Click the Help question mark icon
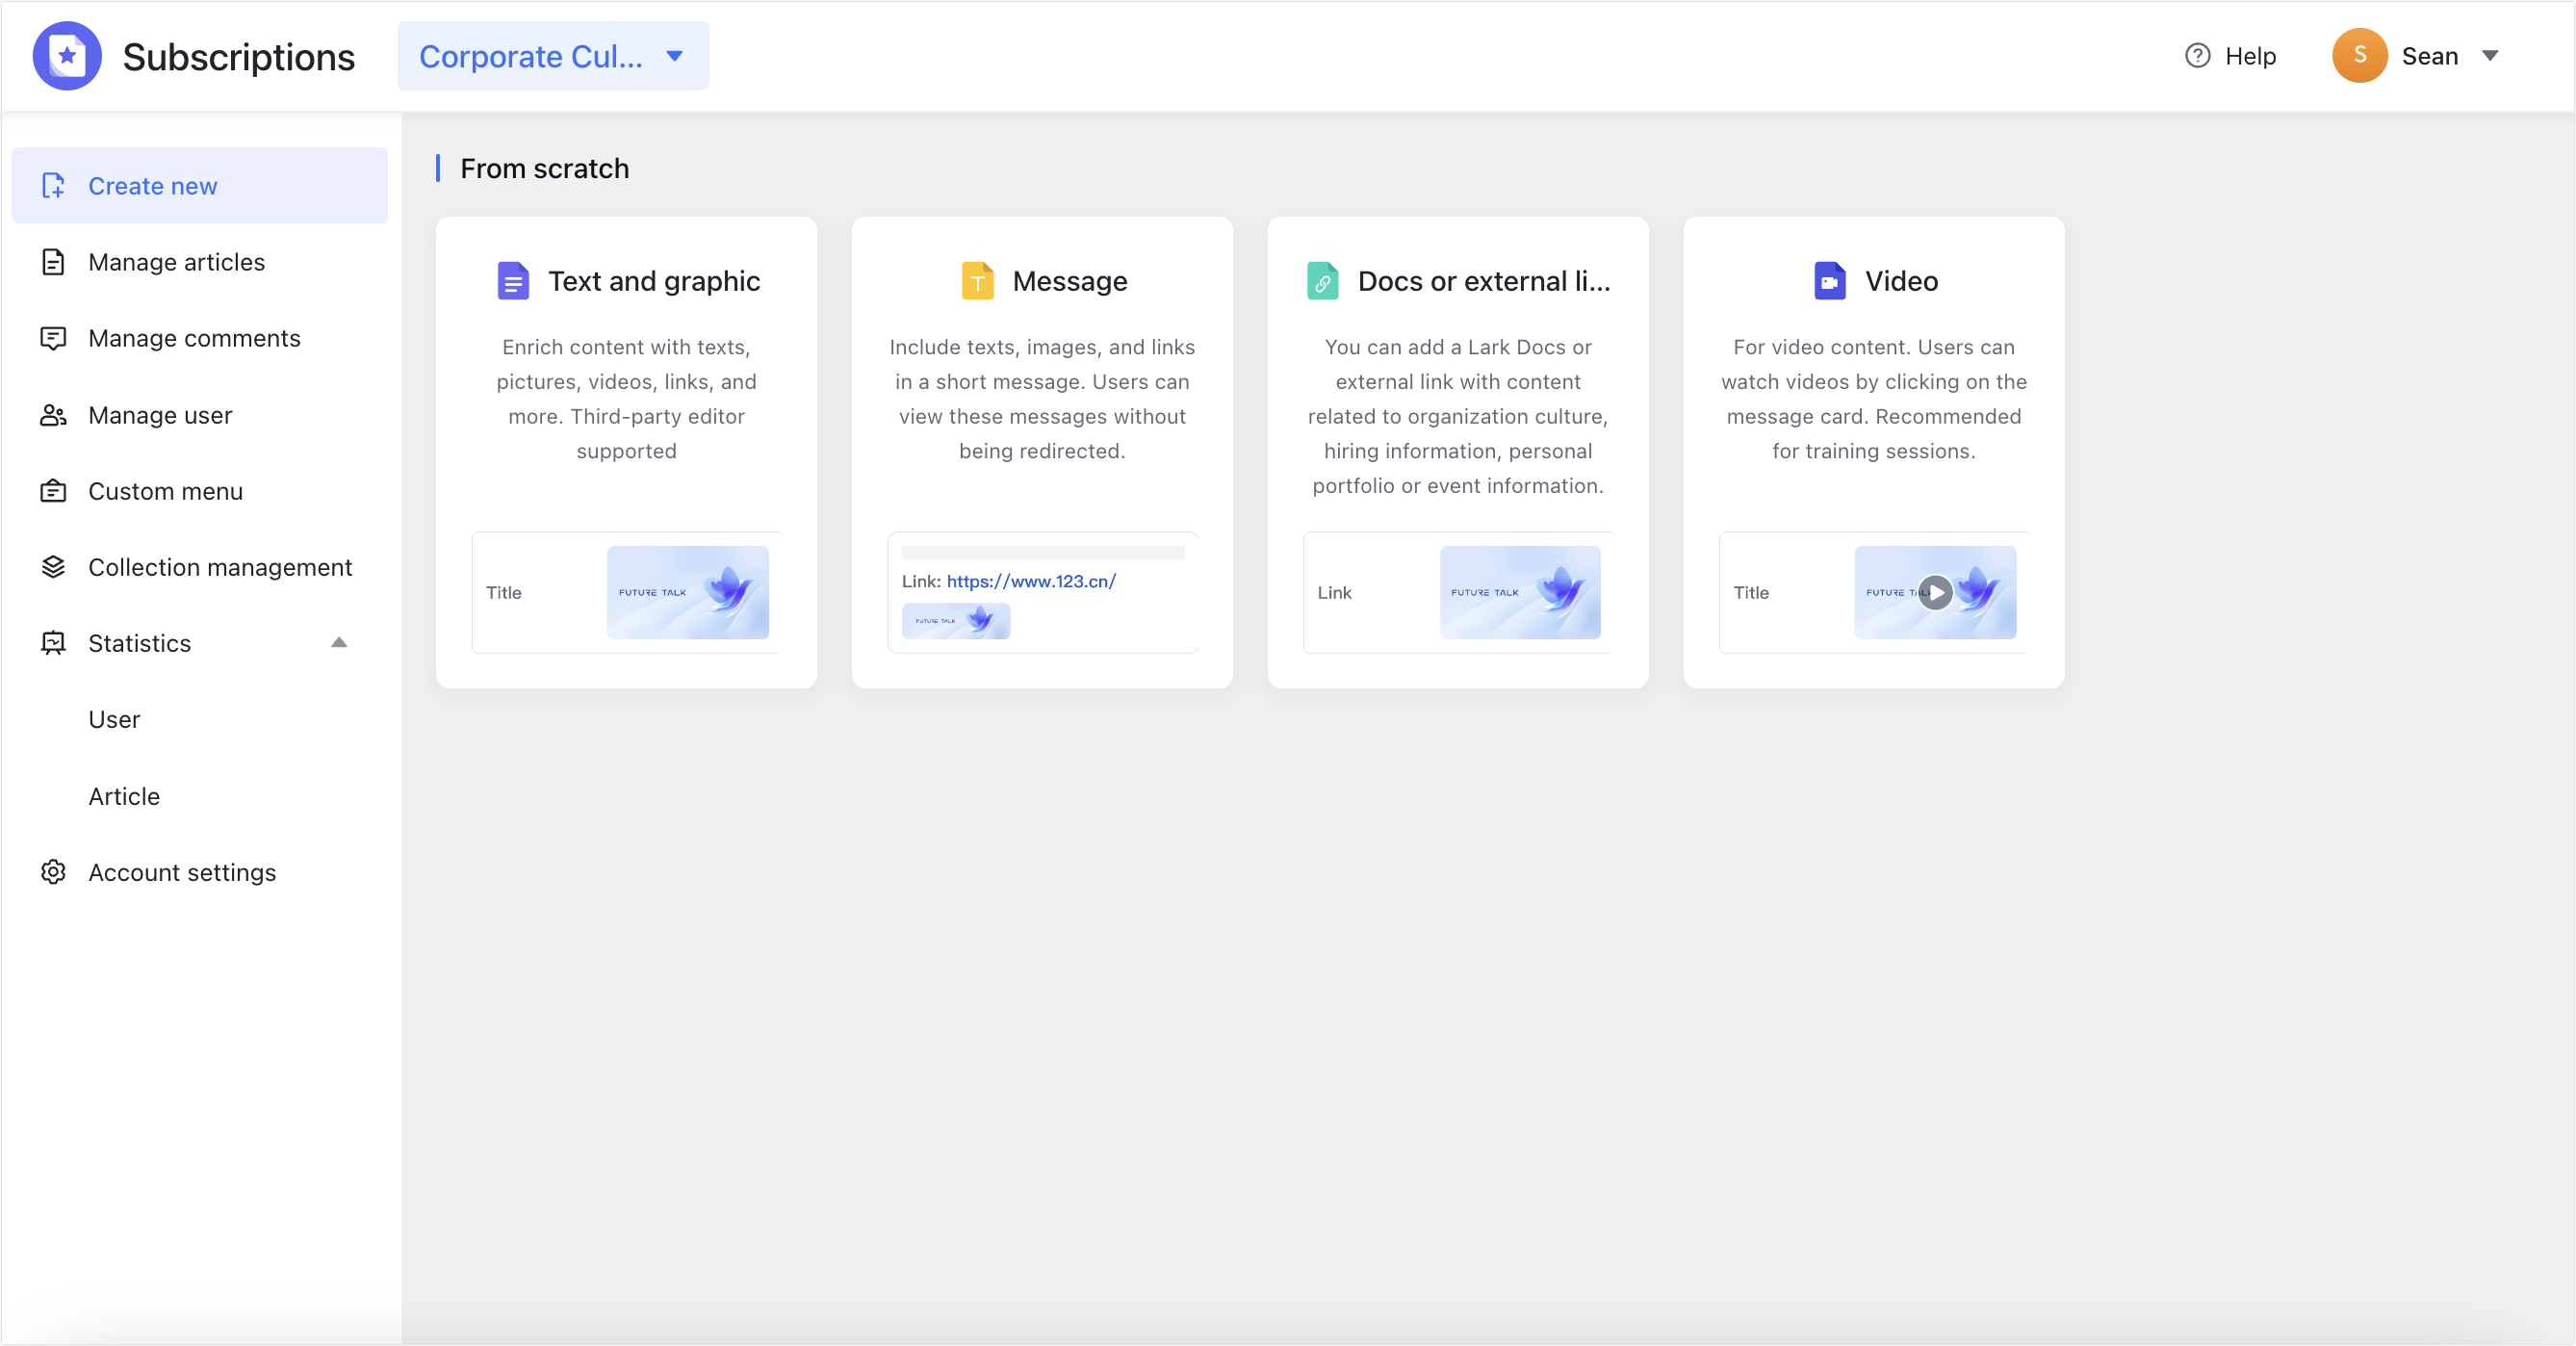 tap(2197, 56)
